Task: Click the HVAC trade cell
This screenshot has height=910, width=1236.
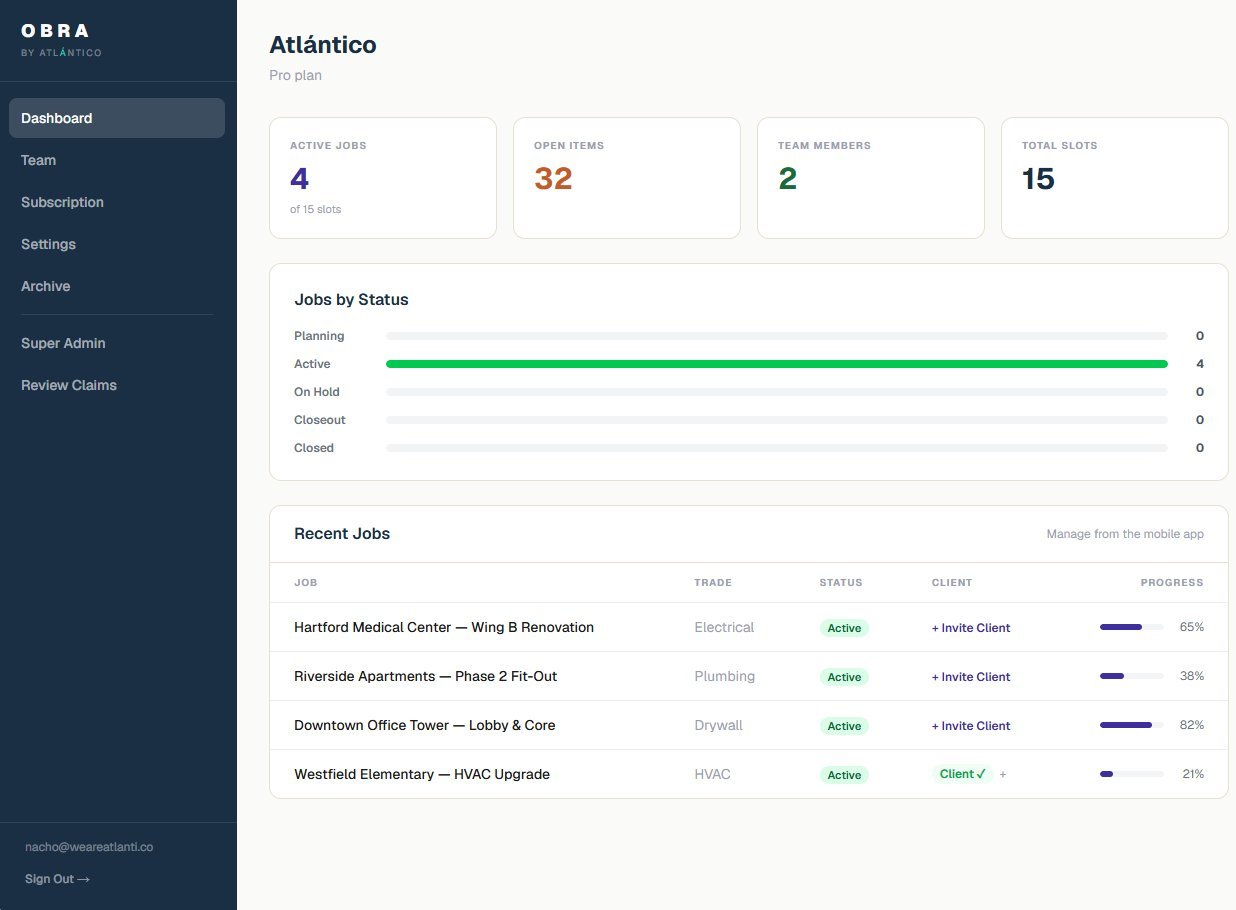Action: tap(713, 774)
